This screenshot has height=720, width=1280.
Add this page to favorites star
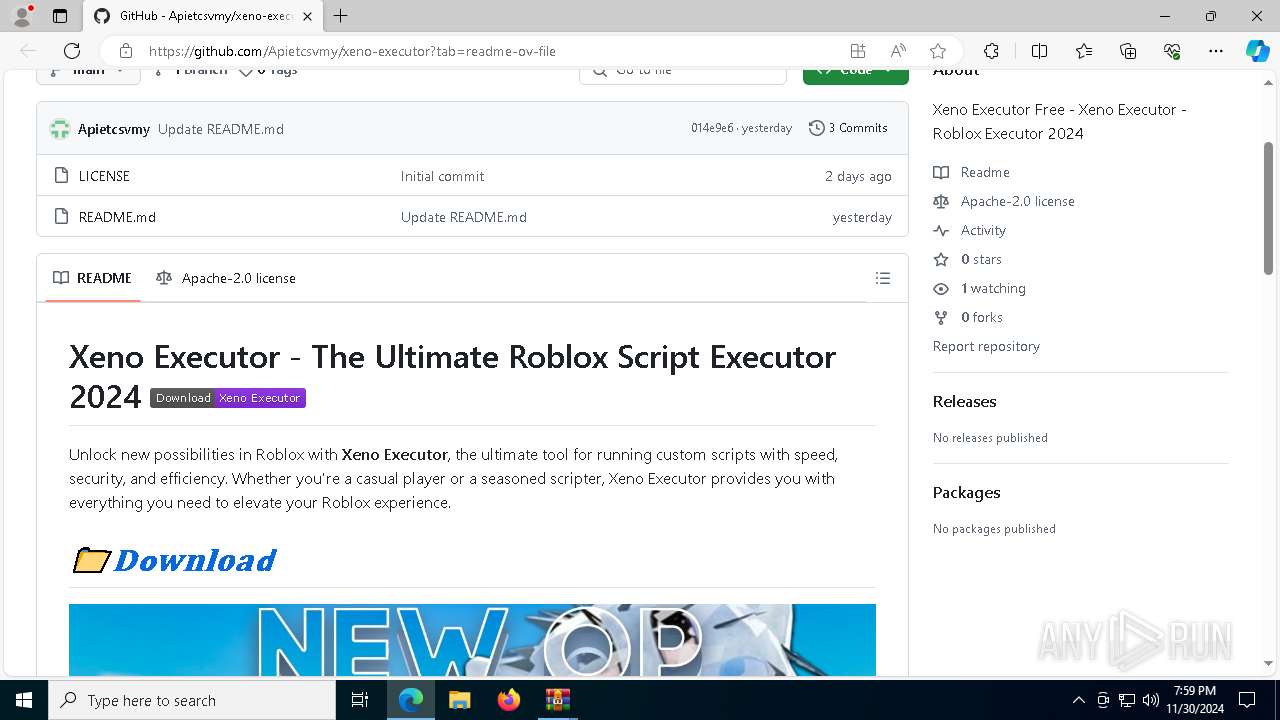tap(938, 51)
